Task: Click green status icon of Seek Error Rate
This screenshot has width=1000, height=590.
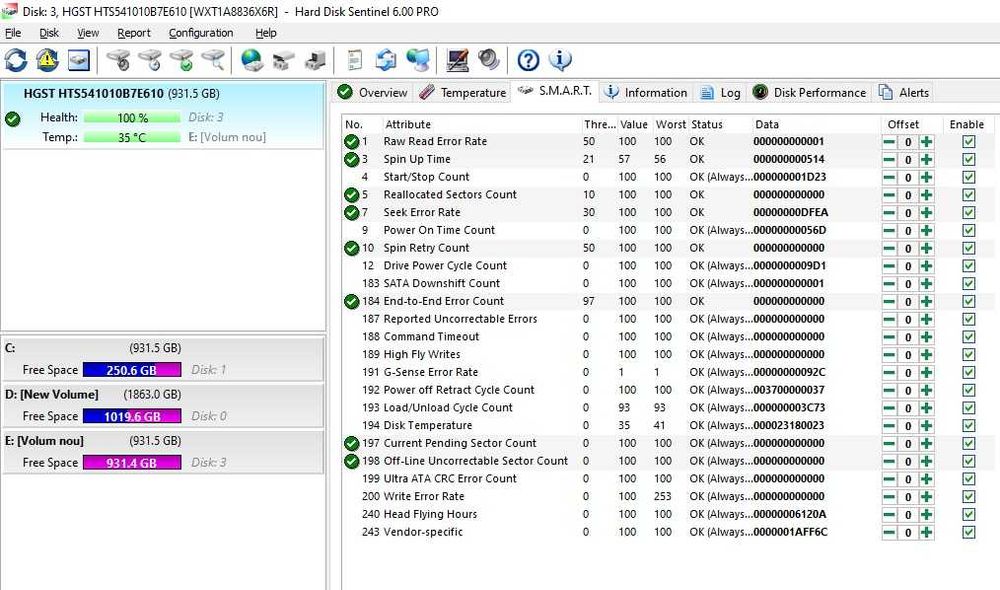Action: [x=351, y=212]
